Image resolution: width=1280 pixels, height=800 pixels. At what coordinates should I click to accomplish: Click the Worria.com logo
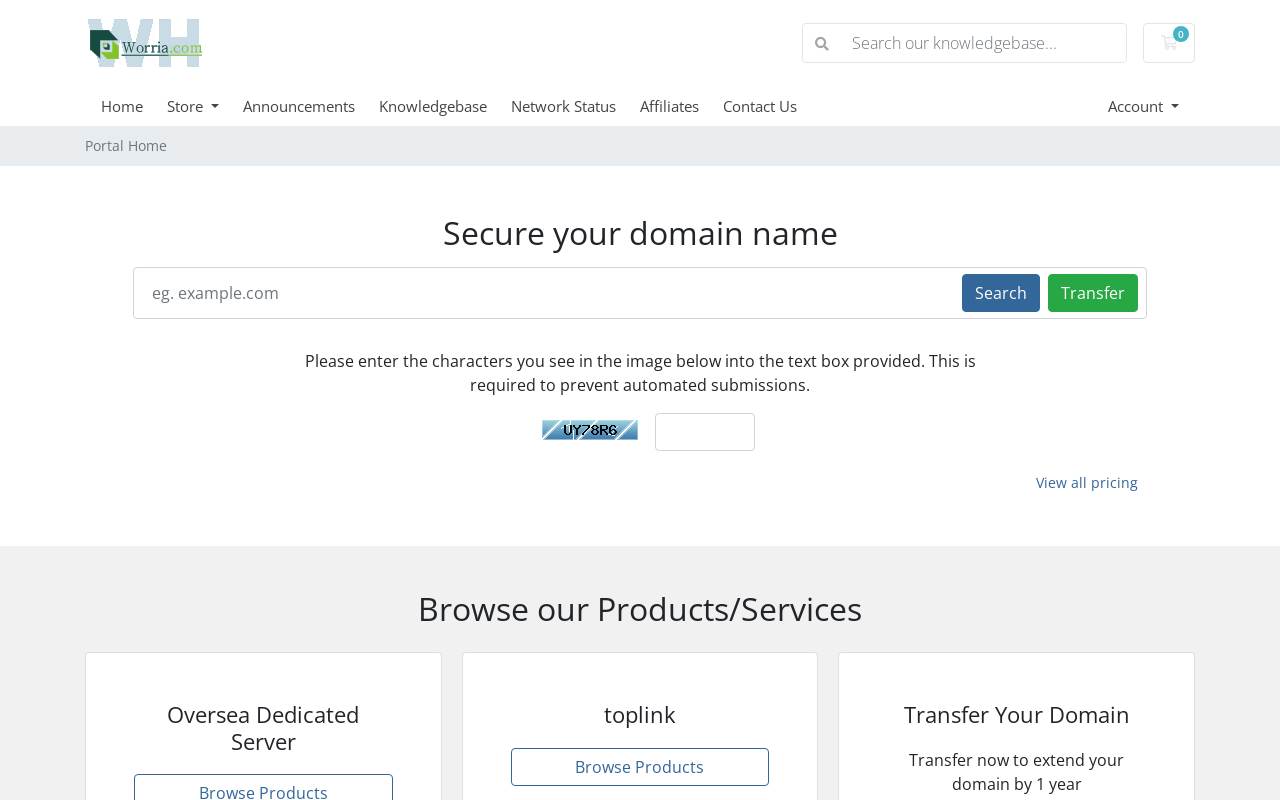(x=145, y=43)
